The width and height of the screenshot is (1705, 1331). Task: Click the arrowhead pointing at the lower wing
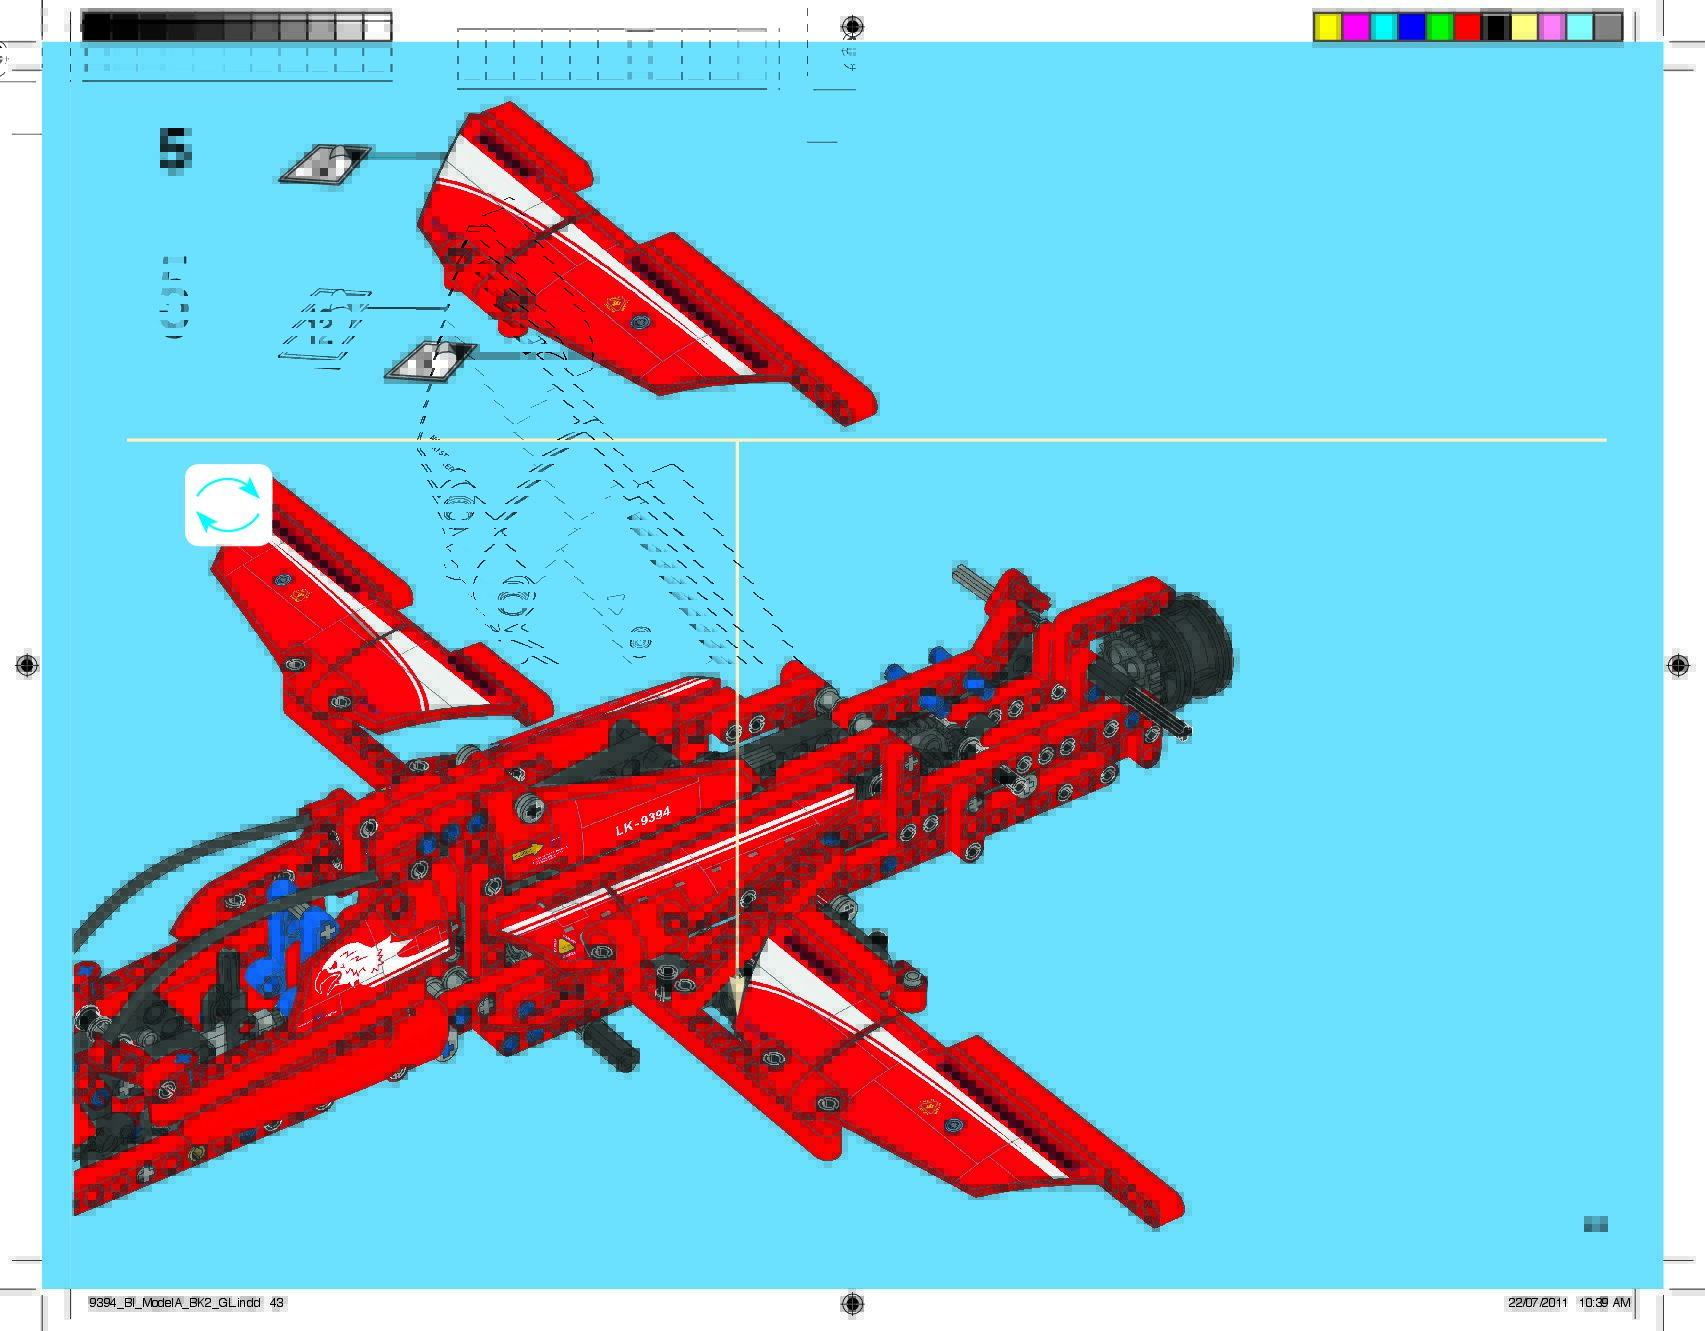[x=737, y=993]
